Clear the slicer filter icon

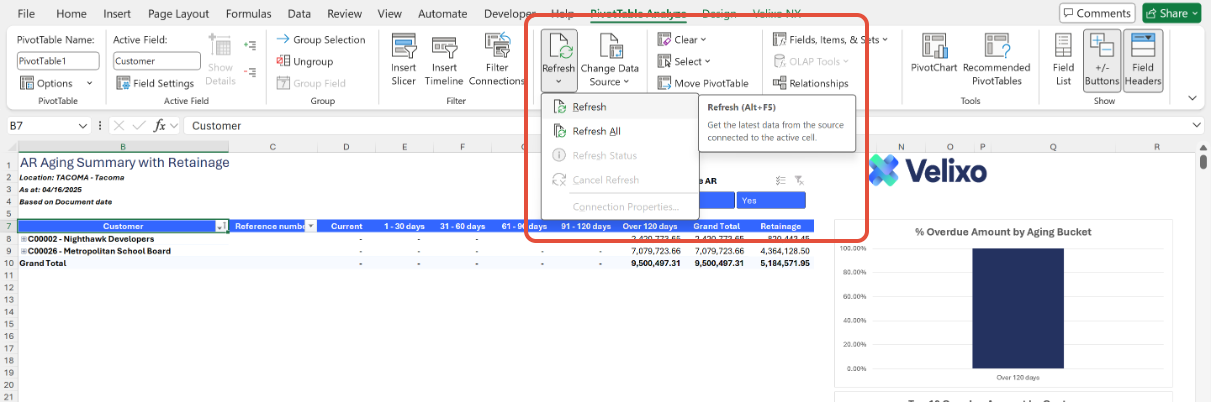coord(799,180)
